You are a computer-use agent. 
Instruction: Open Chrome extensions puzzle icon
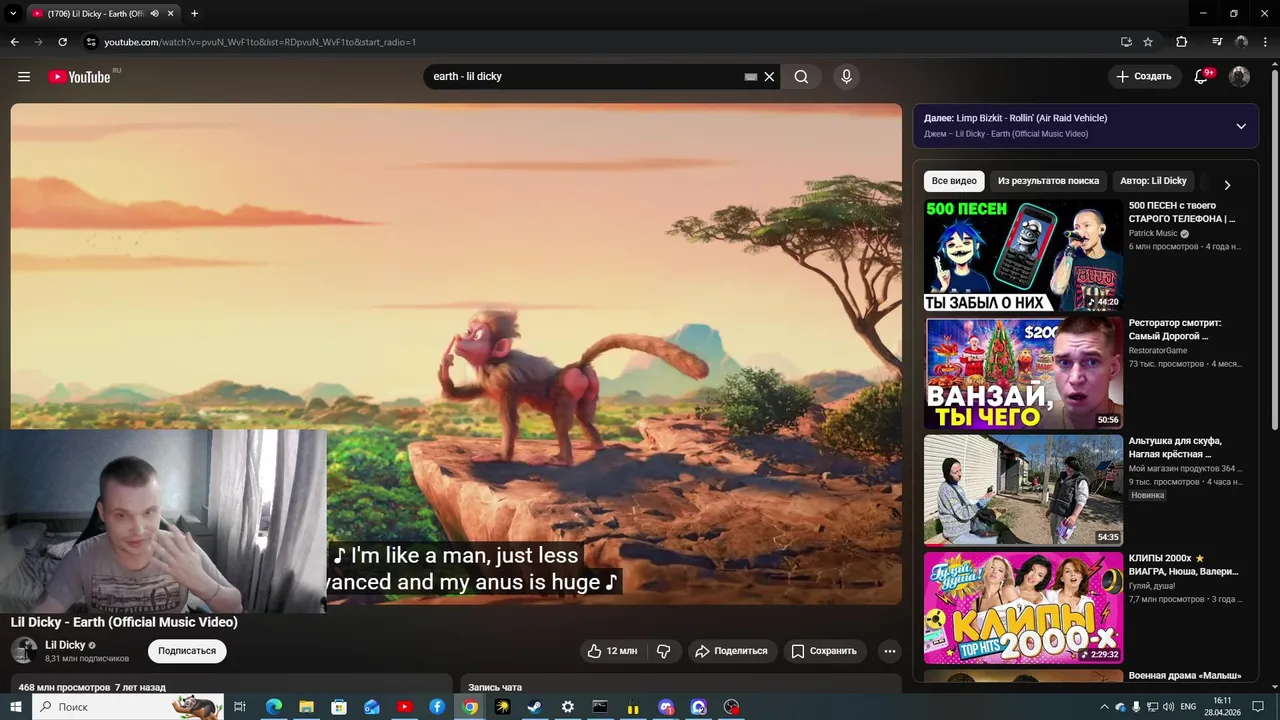(x=1181, y=42)
